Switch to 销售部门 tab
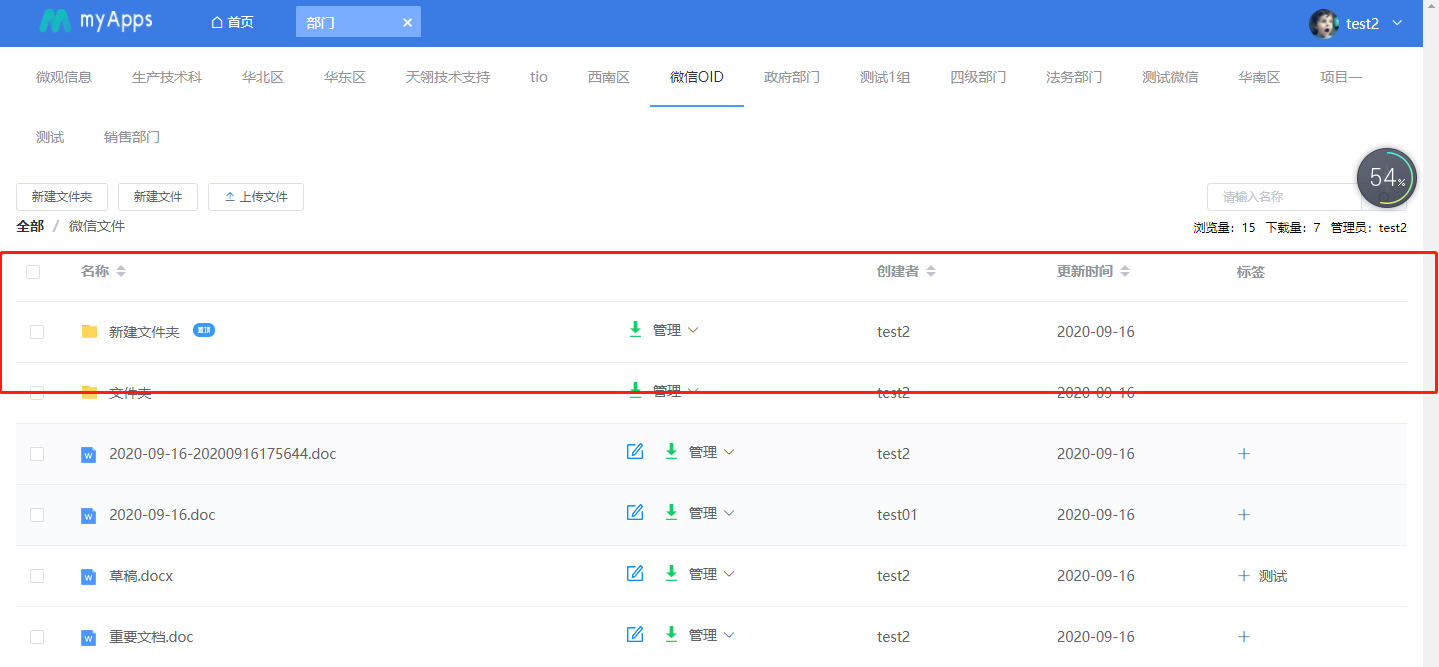The image size is (1439, 667). click(132, 138)
